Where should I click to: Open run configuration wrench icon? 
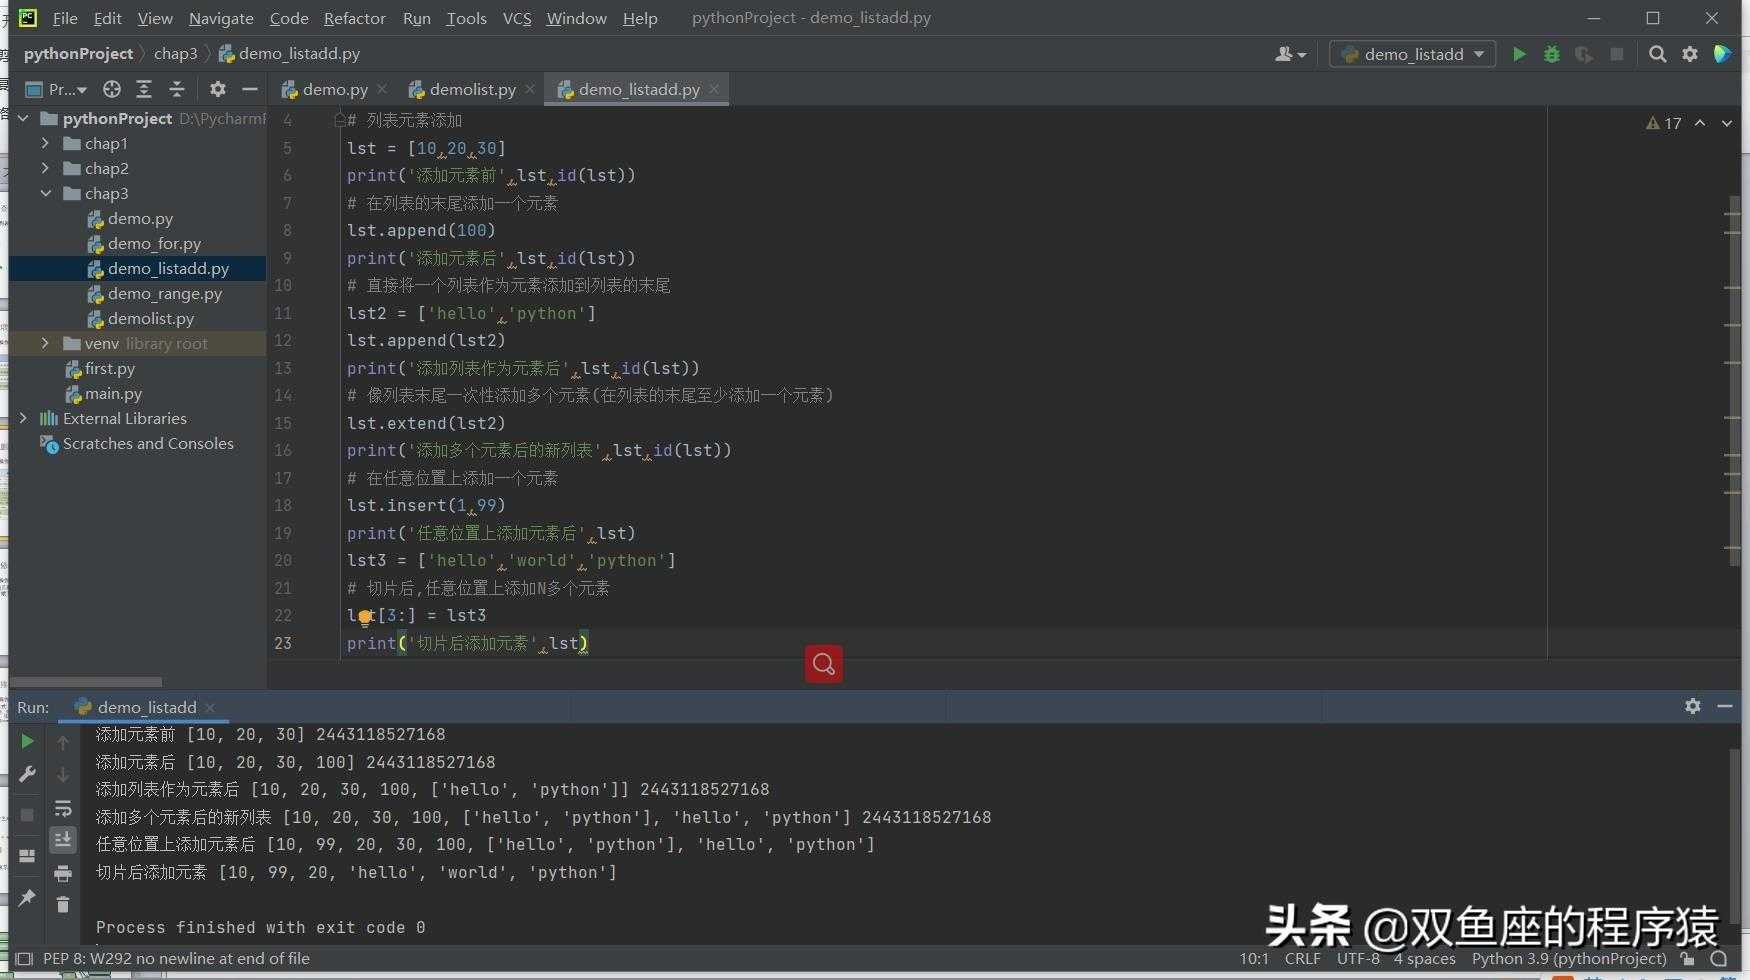pos(28,774)
